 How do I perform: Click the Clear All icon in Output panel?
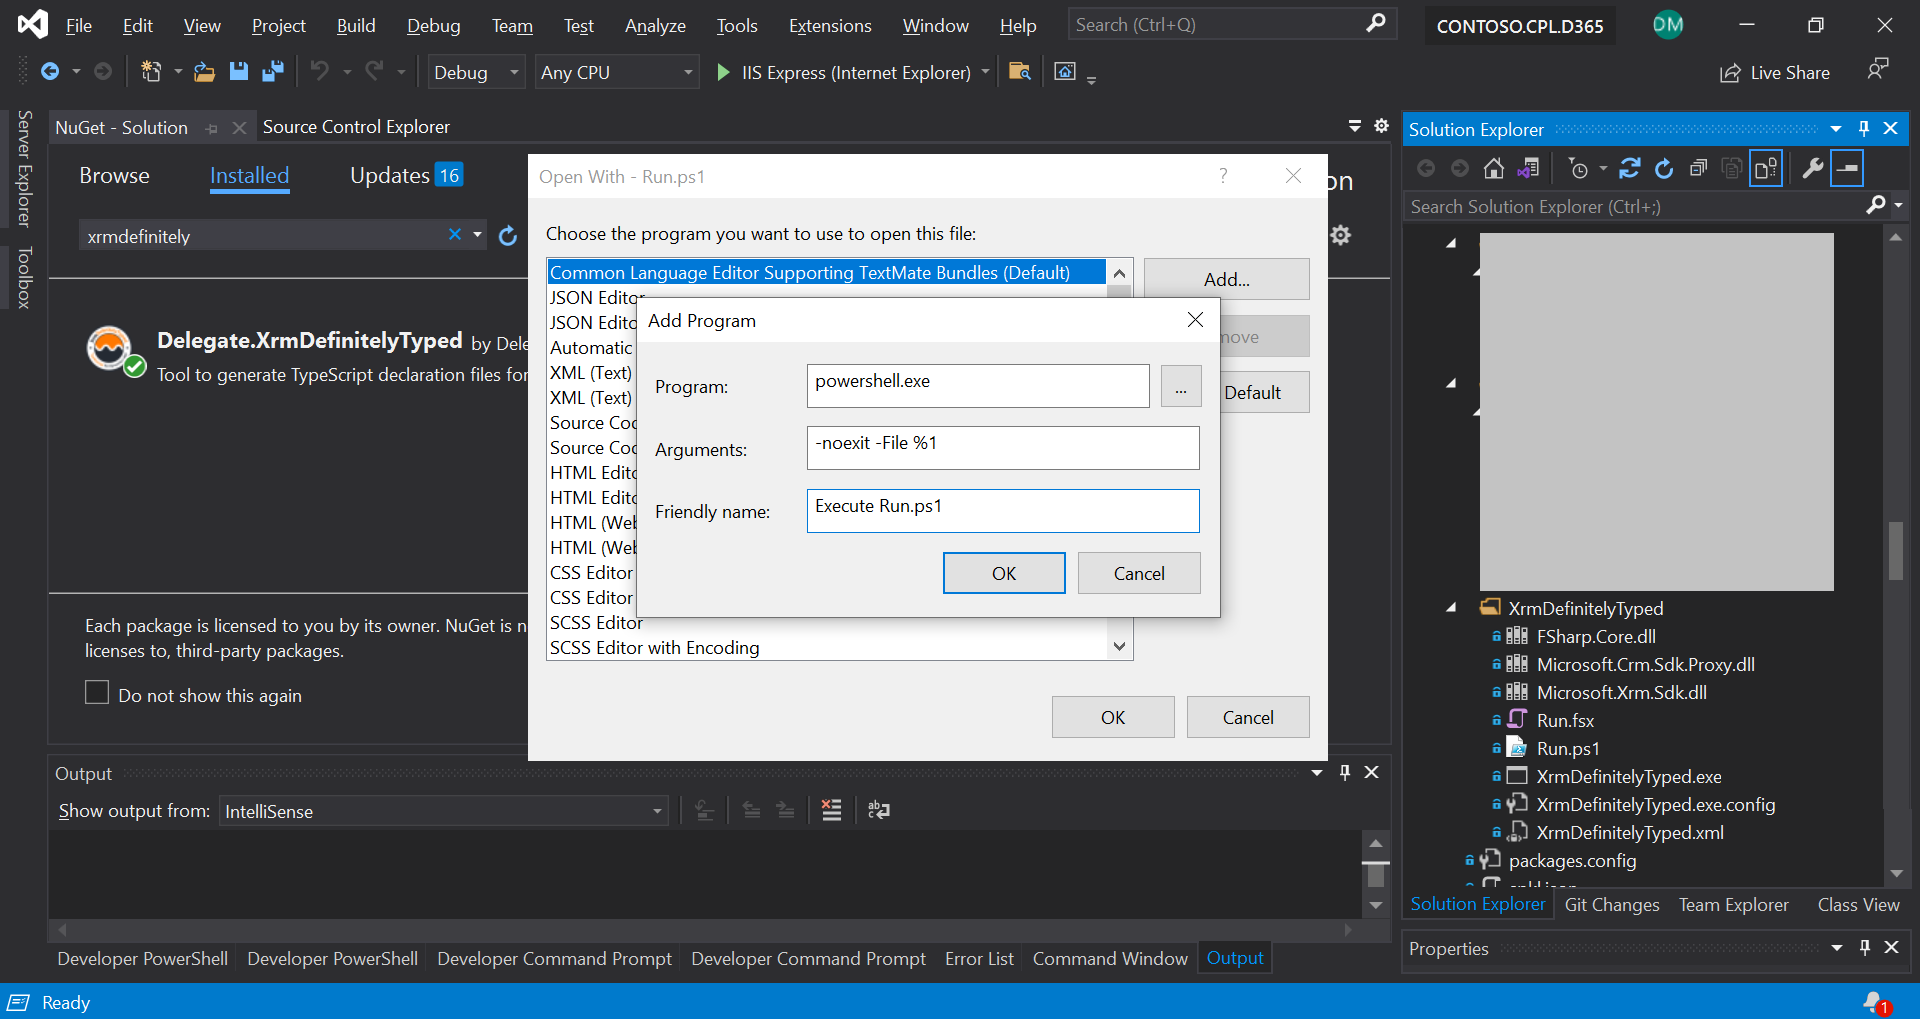831,810
